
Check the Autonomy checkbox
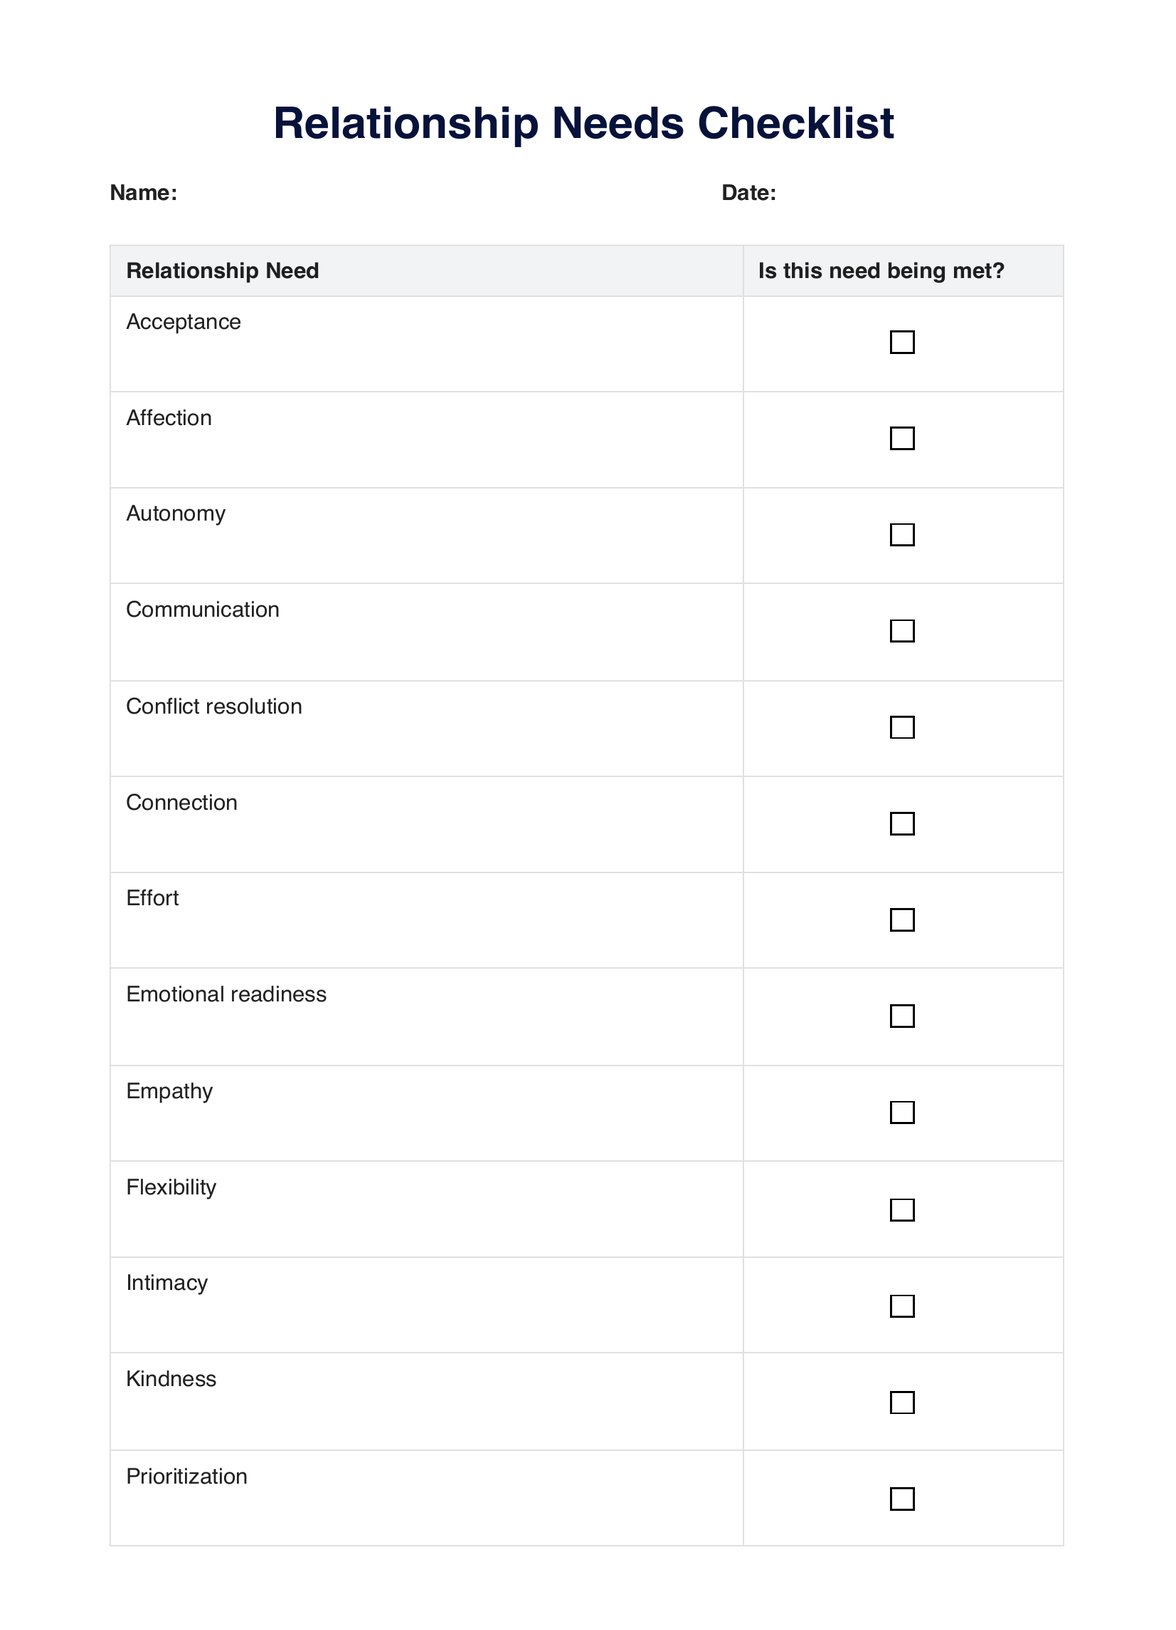(x=902, y=534)
